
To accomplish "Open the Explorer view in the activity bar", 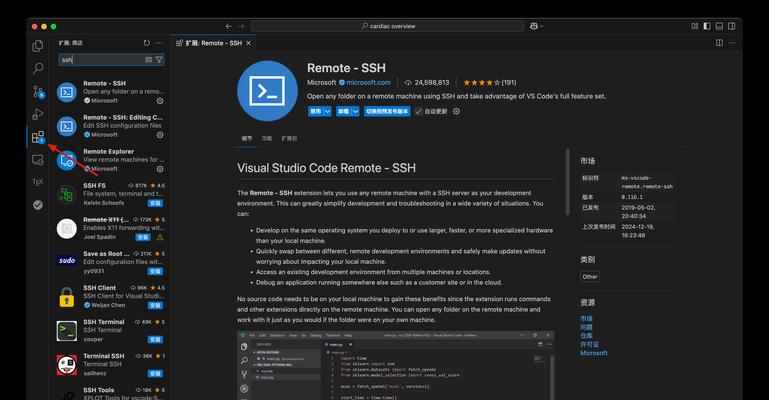I will click(x=38, y=46).
